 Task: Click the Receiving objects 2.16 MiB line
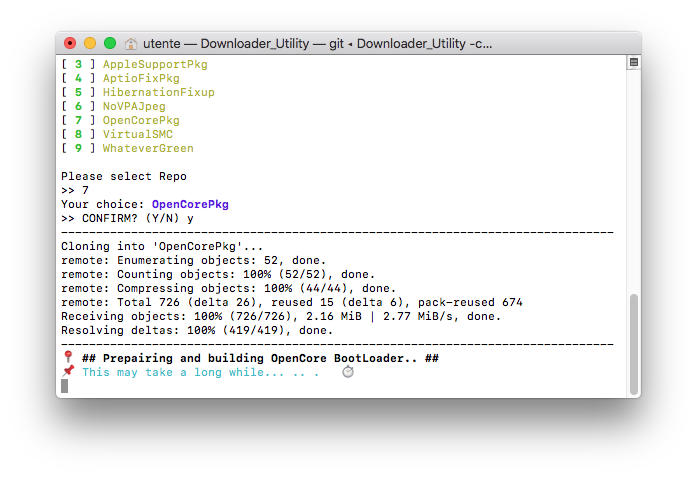click(x=281, y=317)
